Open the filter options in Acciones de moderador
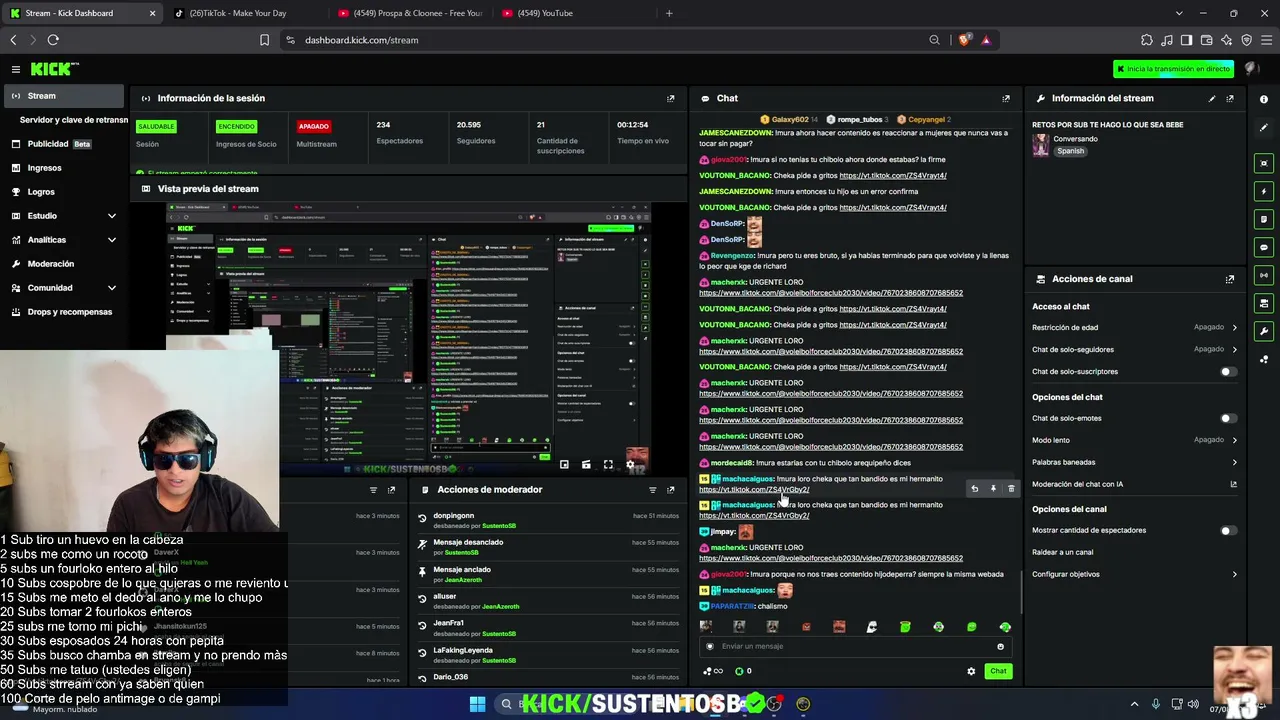Screen dimensions: 1280x720 click(x=653, y=490)
